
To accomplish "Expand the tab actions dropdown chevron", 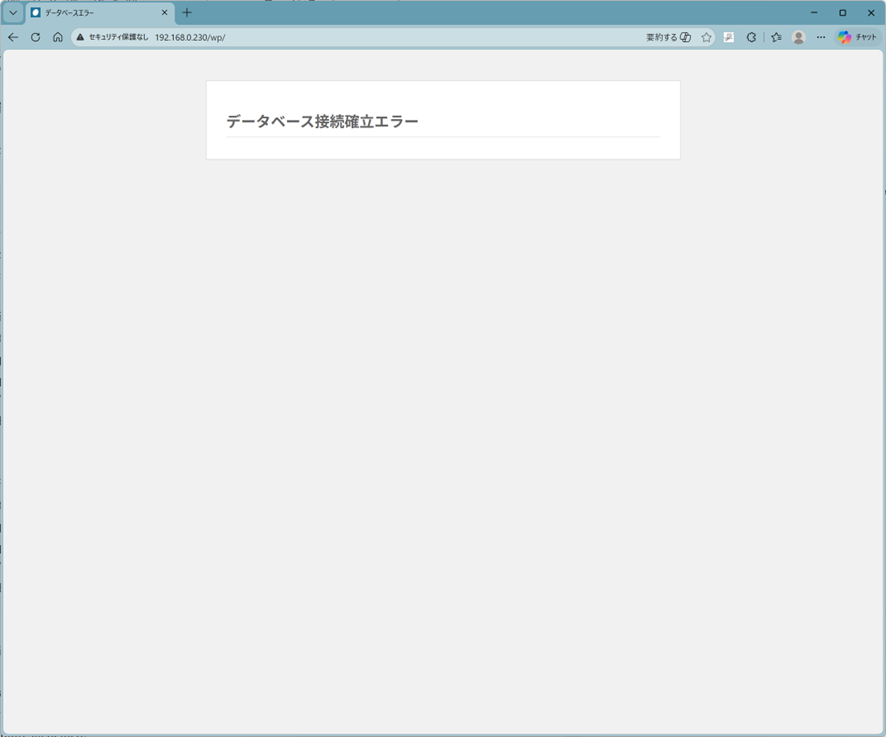I will point(13,13).
